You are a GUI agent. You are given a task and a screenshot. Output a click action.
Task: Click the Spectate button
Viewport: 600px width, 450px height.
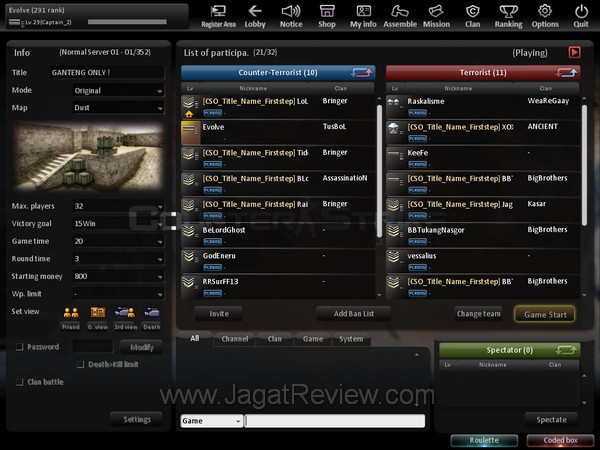[x=551, y=419]
